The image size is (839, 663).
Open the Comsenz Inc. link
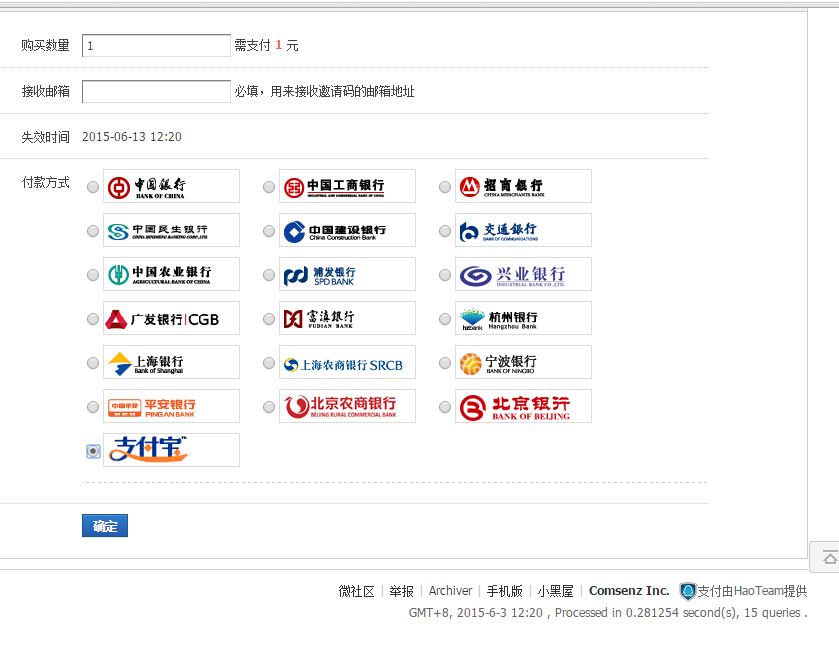629,591
